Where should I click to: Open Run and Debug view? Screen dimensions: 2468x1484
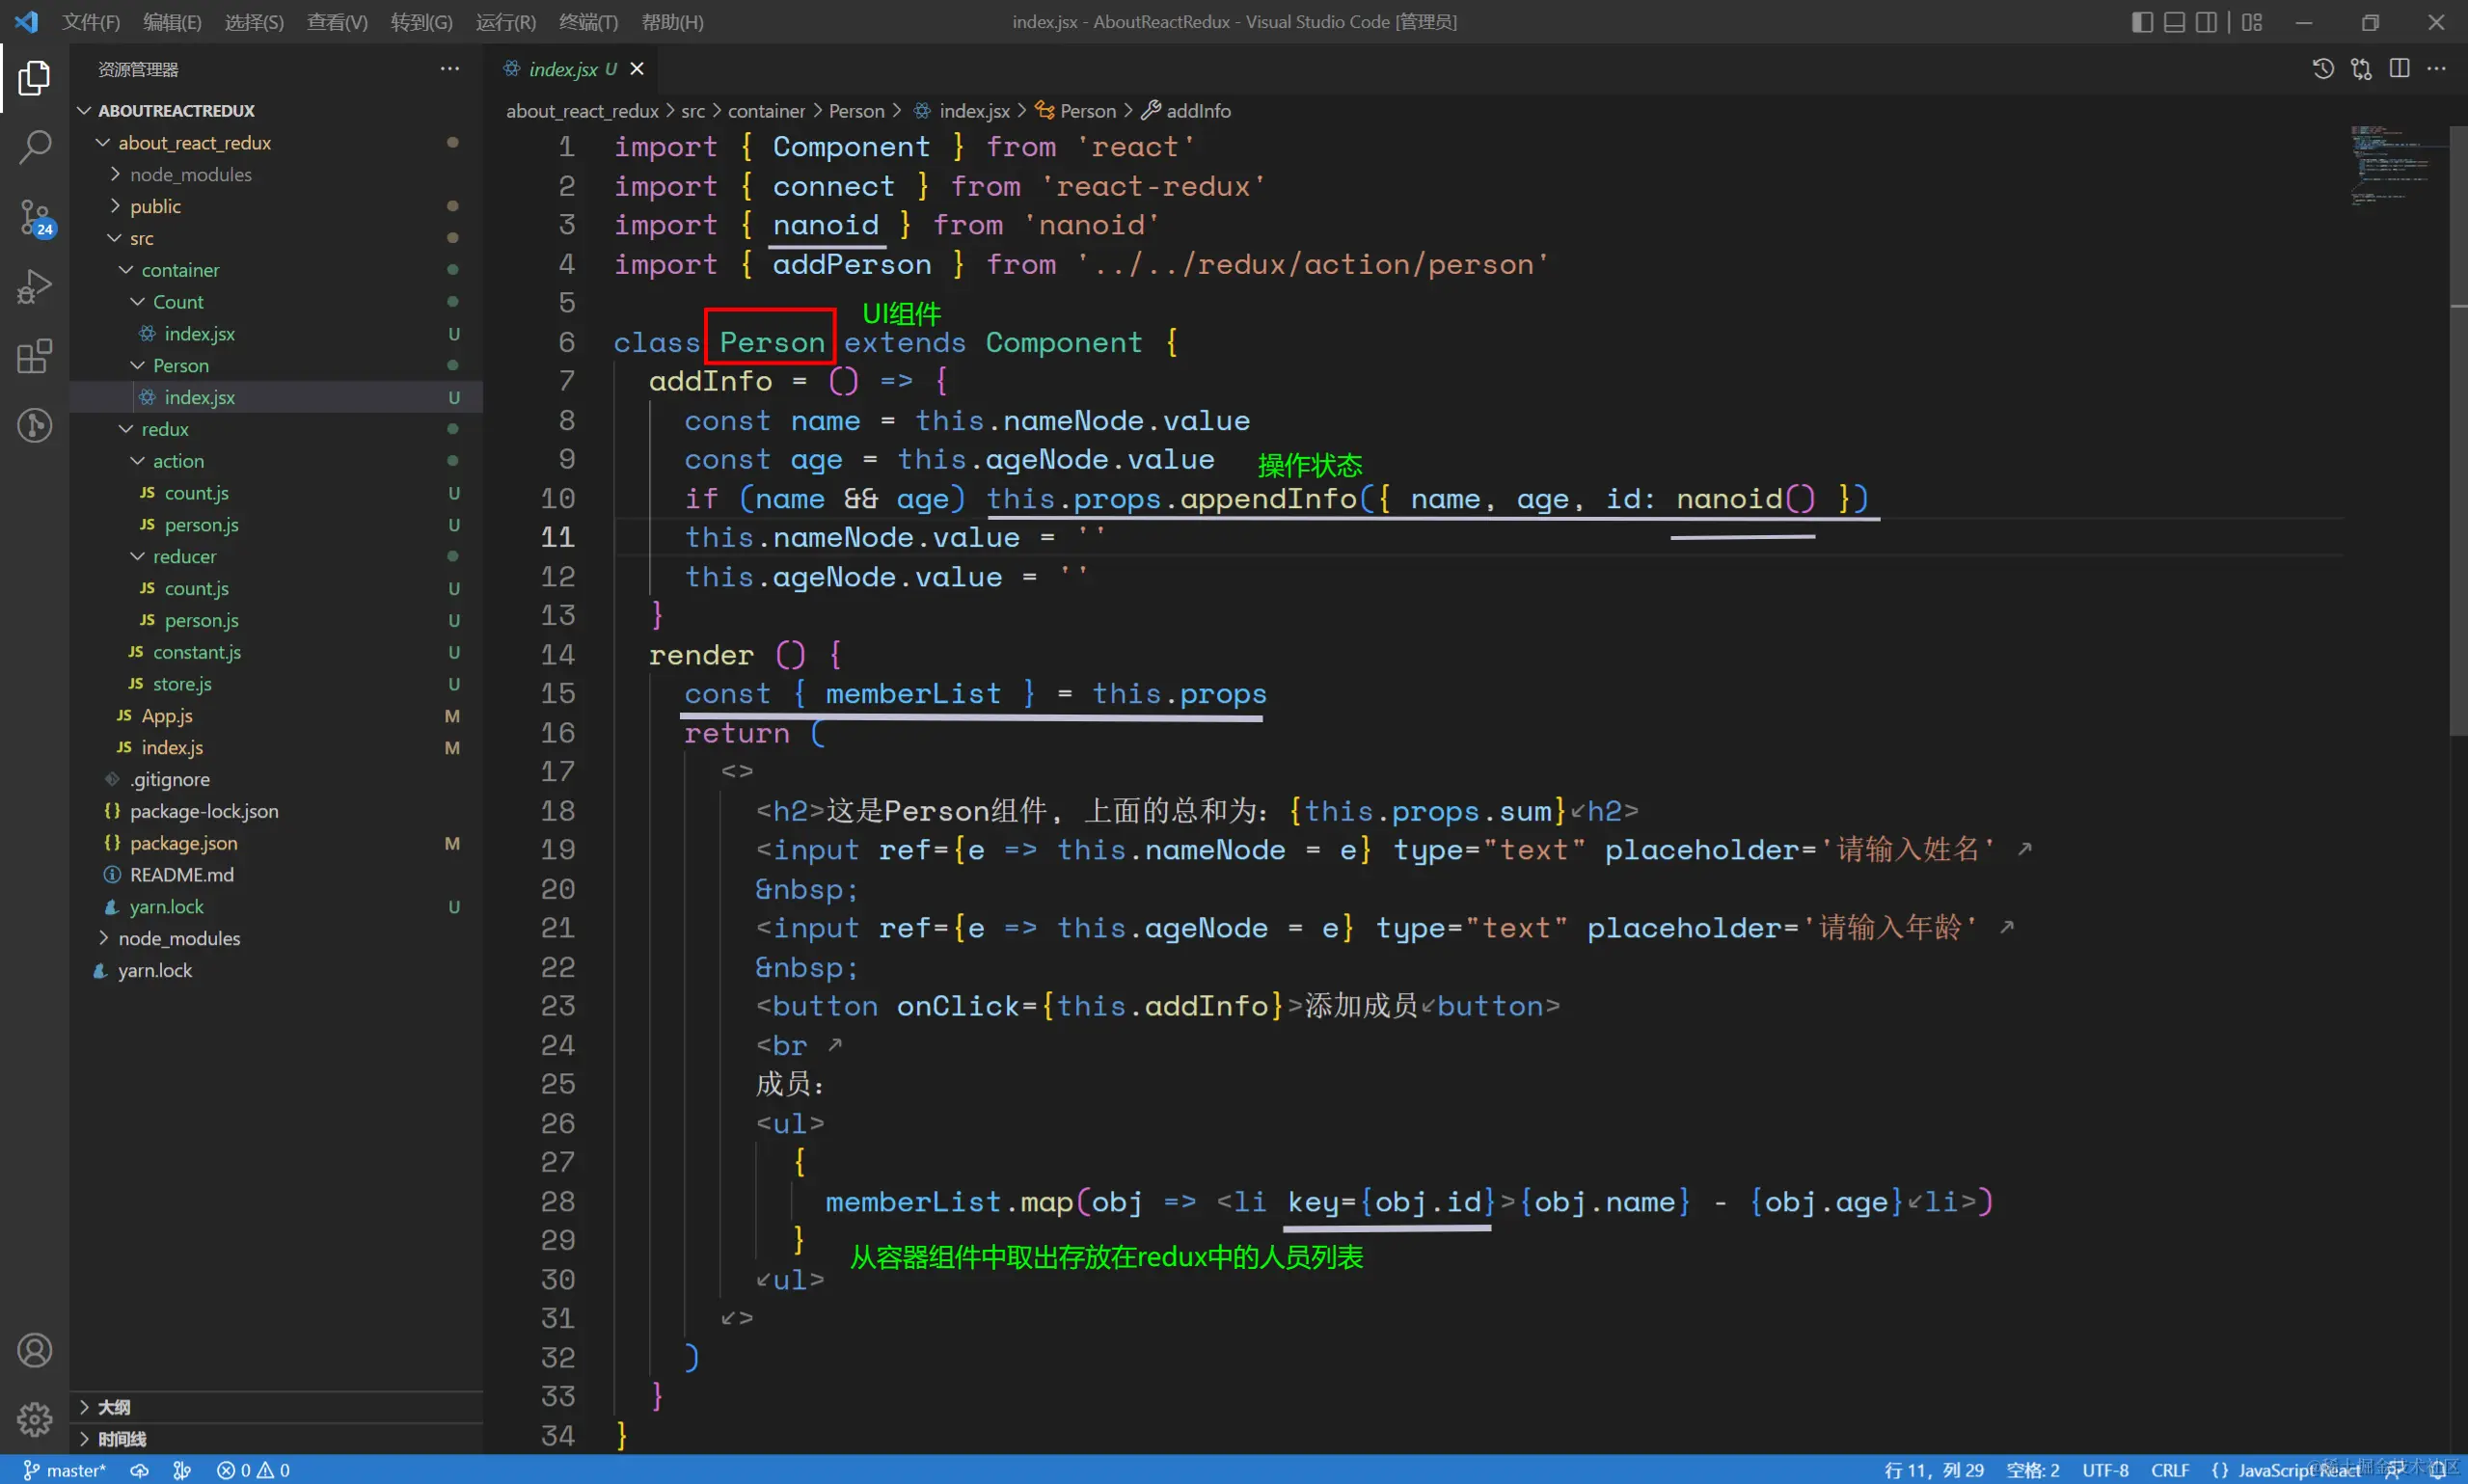point(34,287)
